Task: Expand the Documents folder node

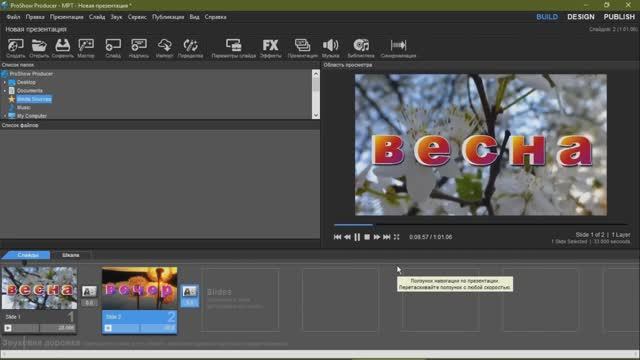Action: click(5, 91)
